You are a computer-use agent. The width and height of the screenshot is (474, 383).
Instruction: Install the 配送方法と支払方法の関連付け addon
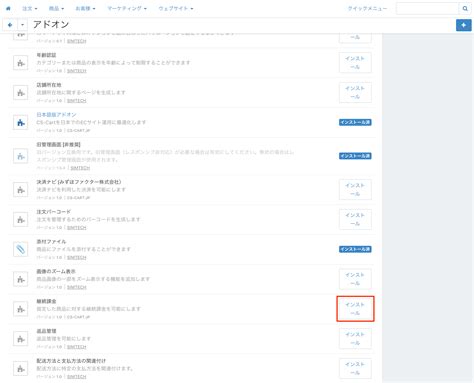[355, 369]
